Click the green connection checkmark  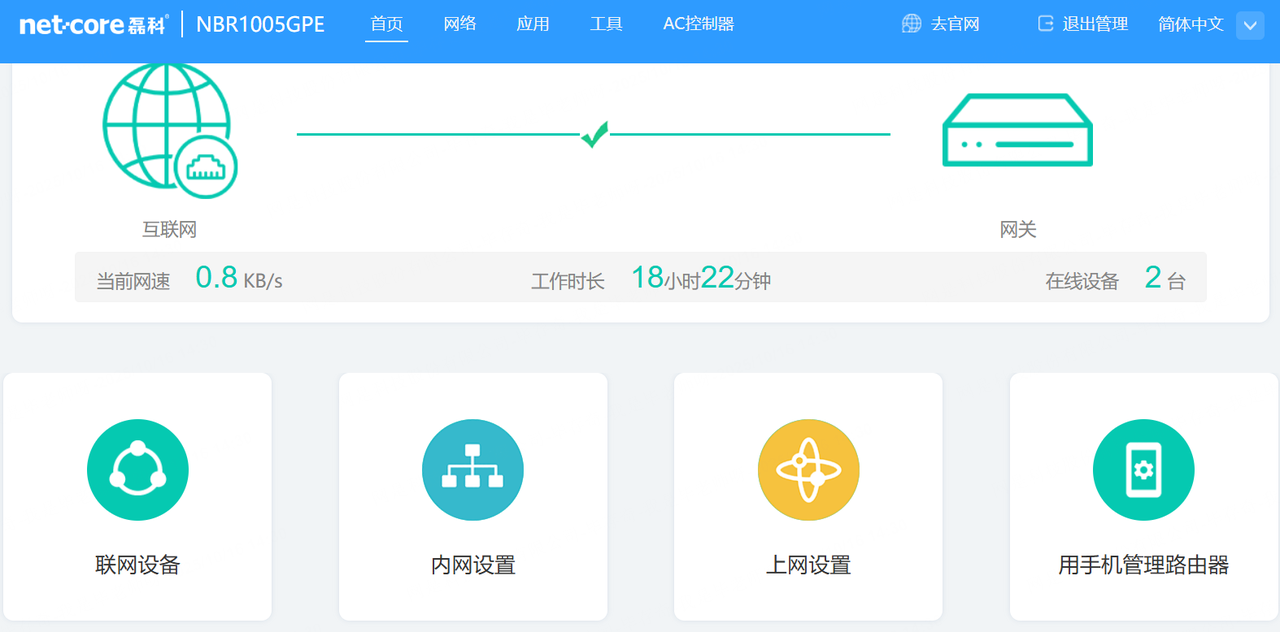click(x=594, y=134)
